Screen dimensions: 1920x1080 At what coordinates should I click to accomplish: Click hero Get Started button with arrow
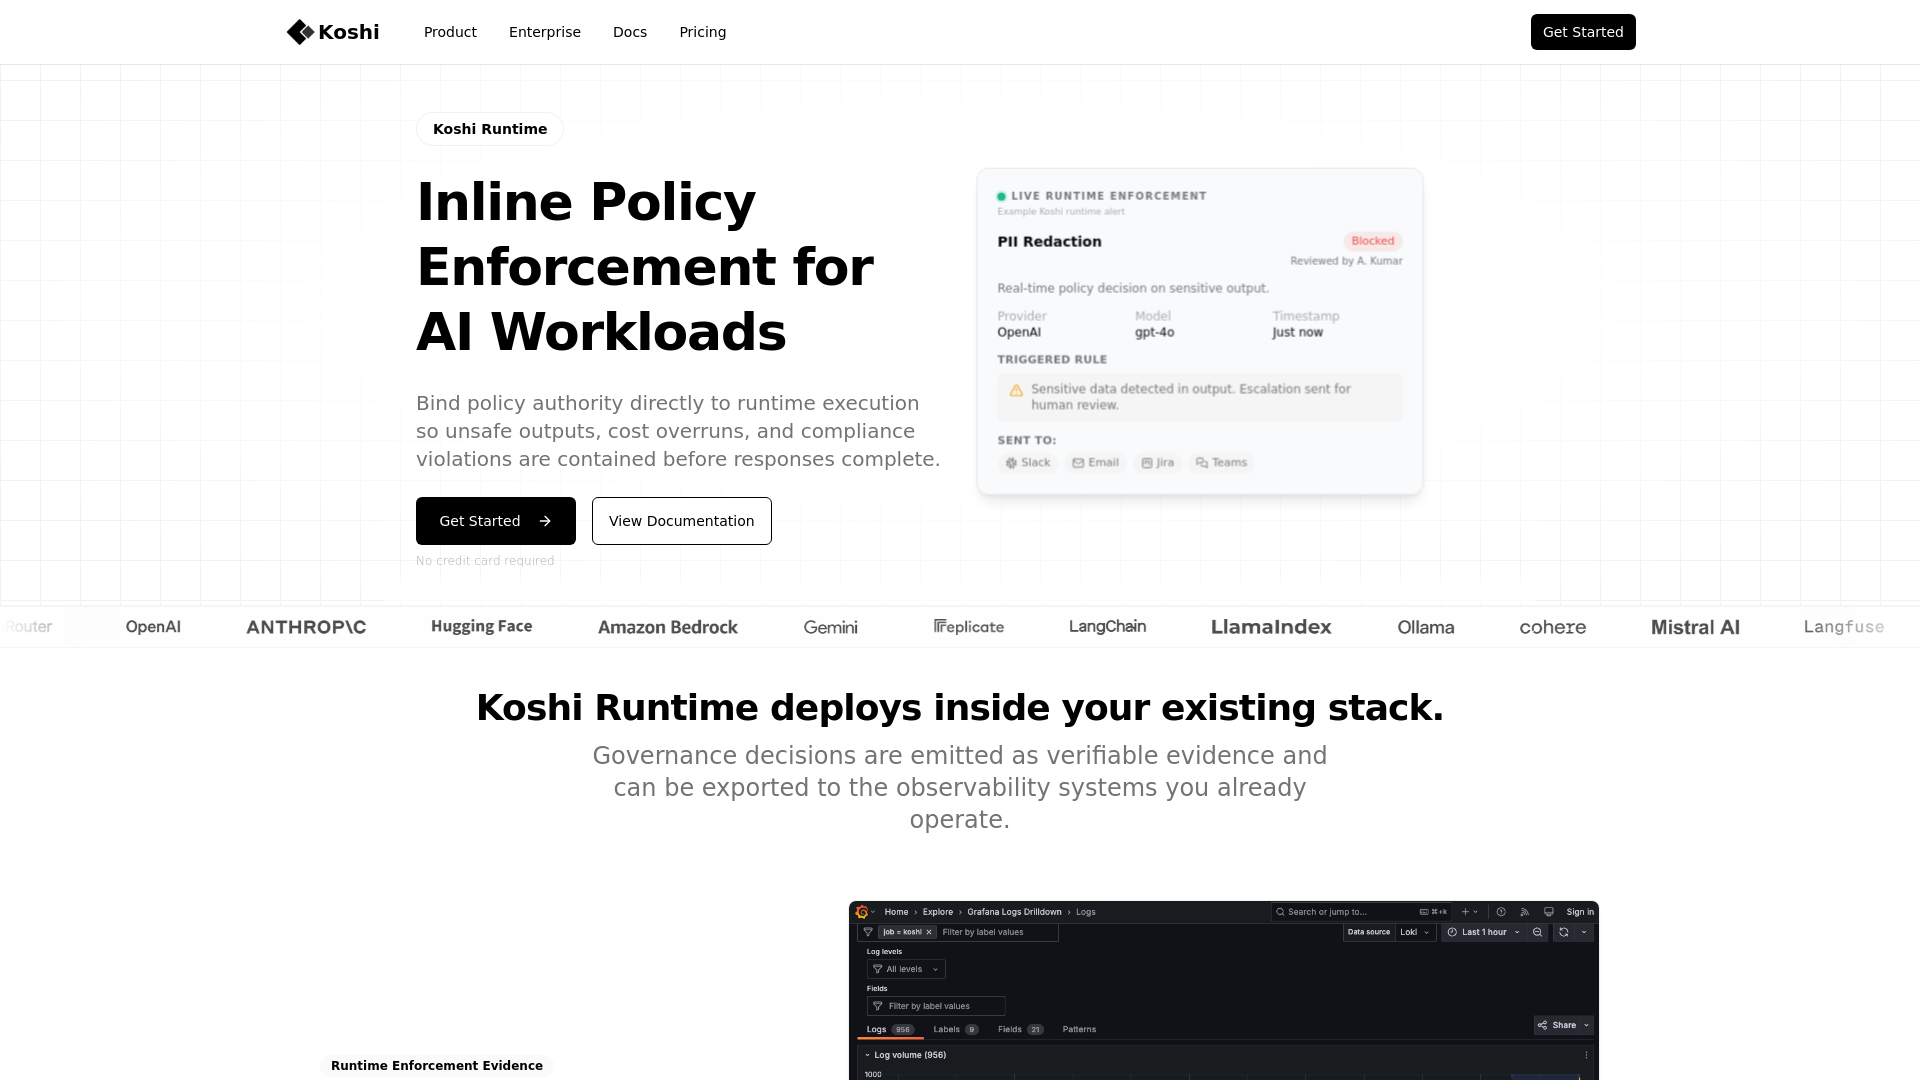[x=496, y=521]
